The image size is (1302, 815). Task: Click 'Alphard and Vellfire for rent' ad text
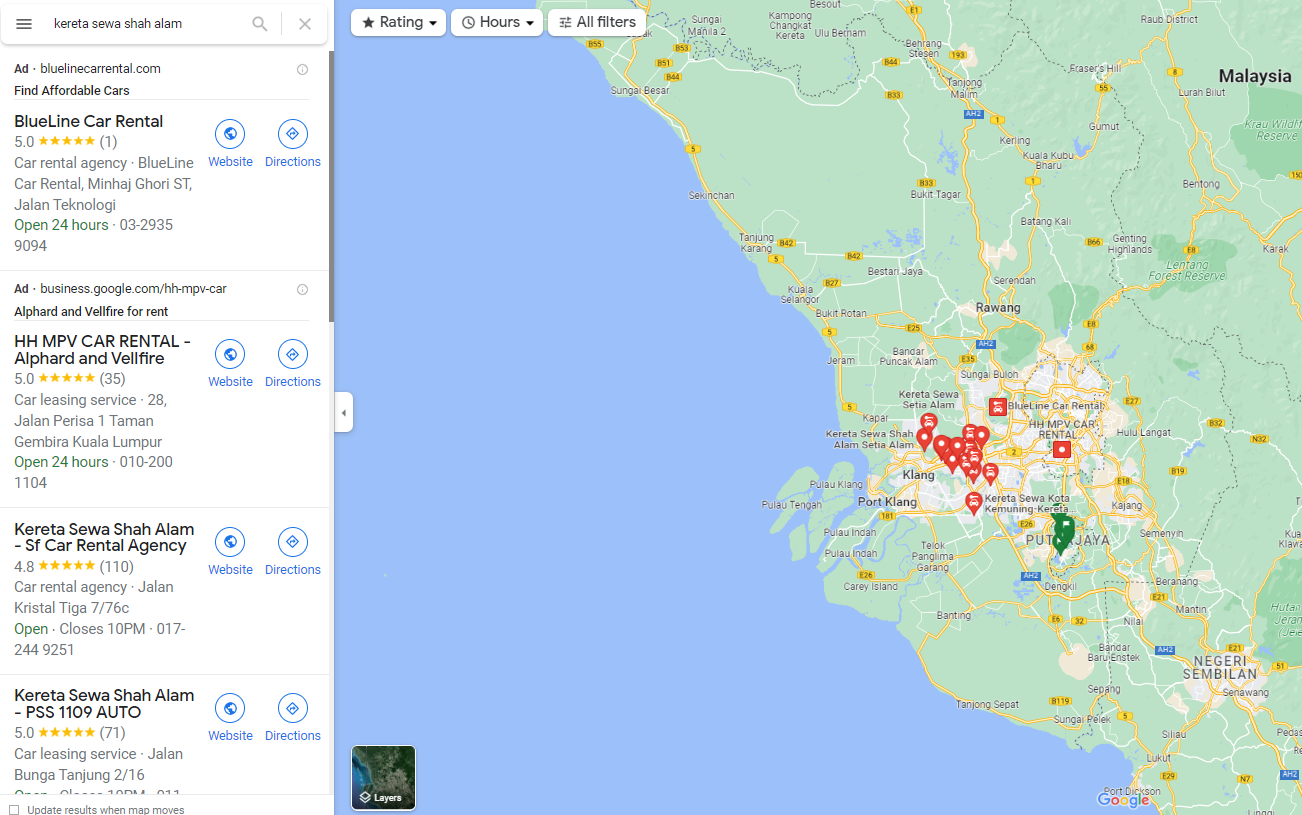(x=91, y=312)
